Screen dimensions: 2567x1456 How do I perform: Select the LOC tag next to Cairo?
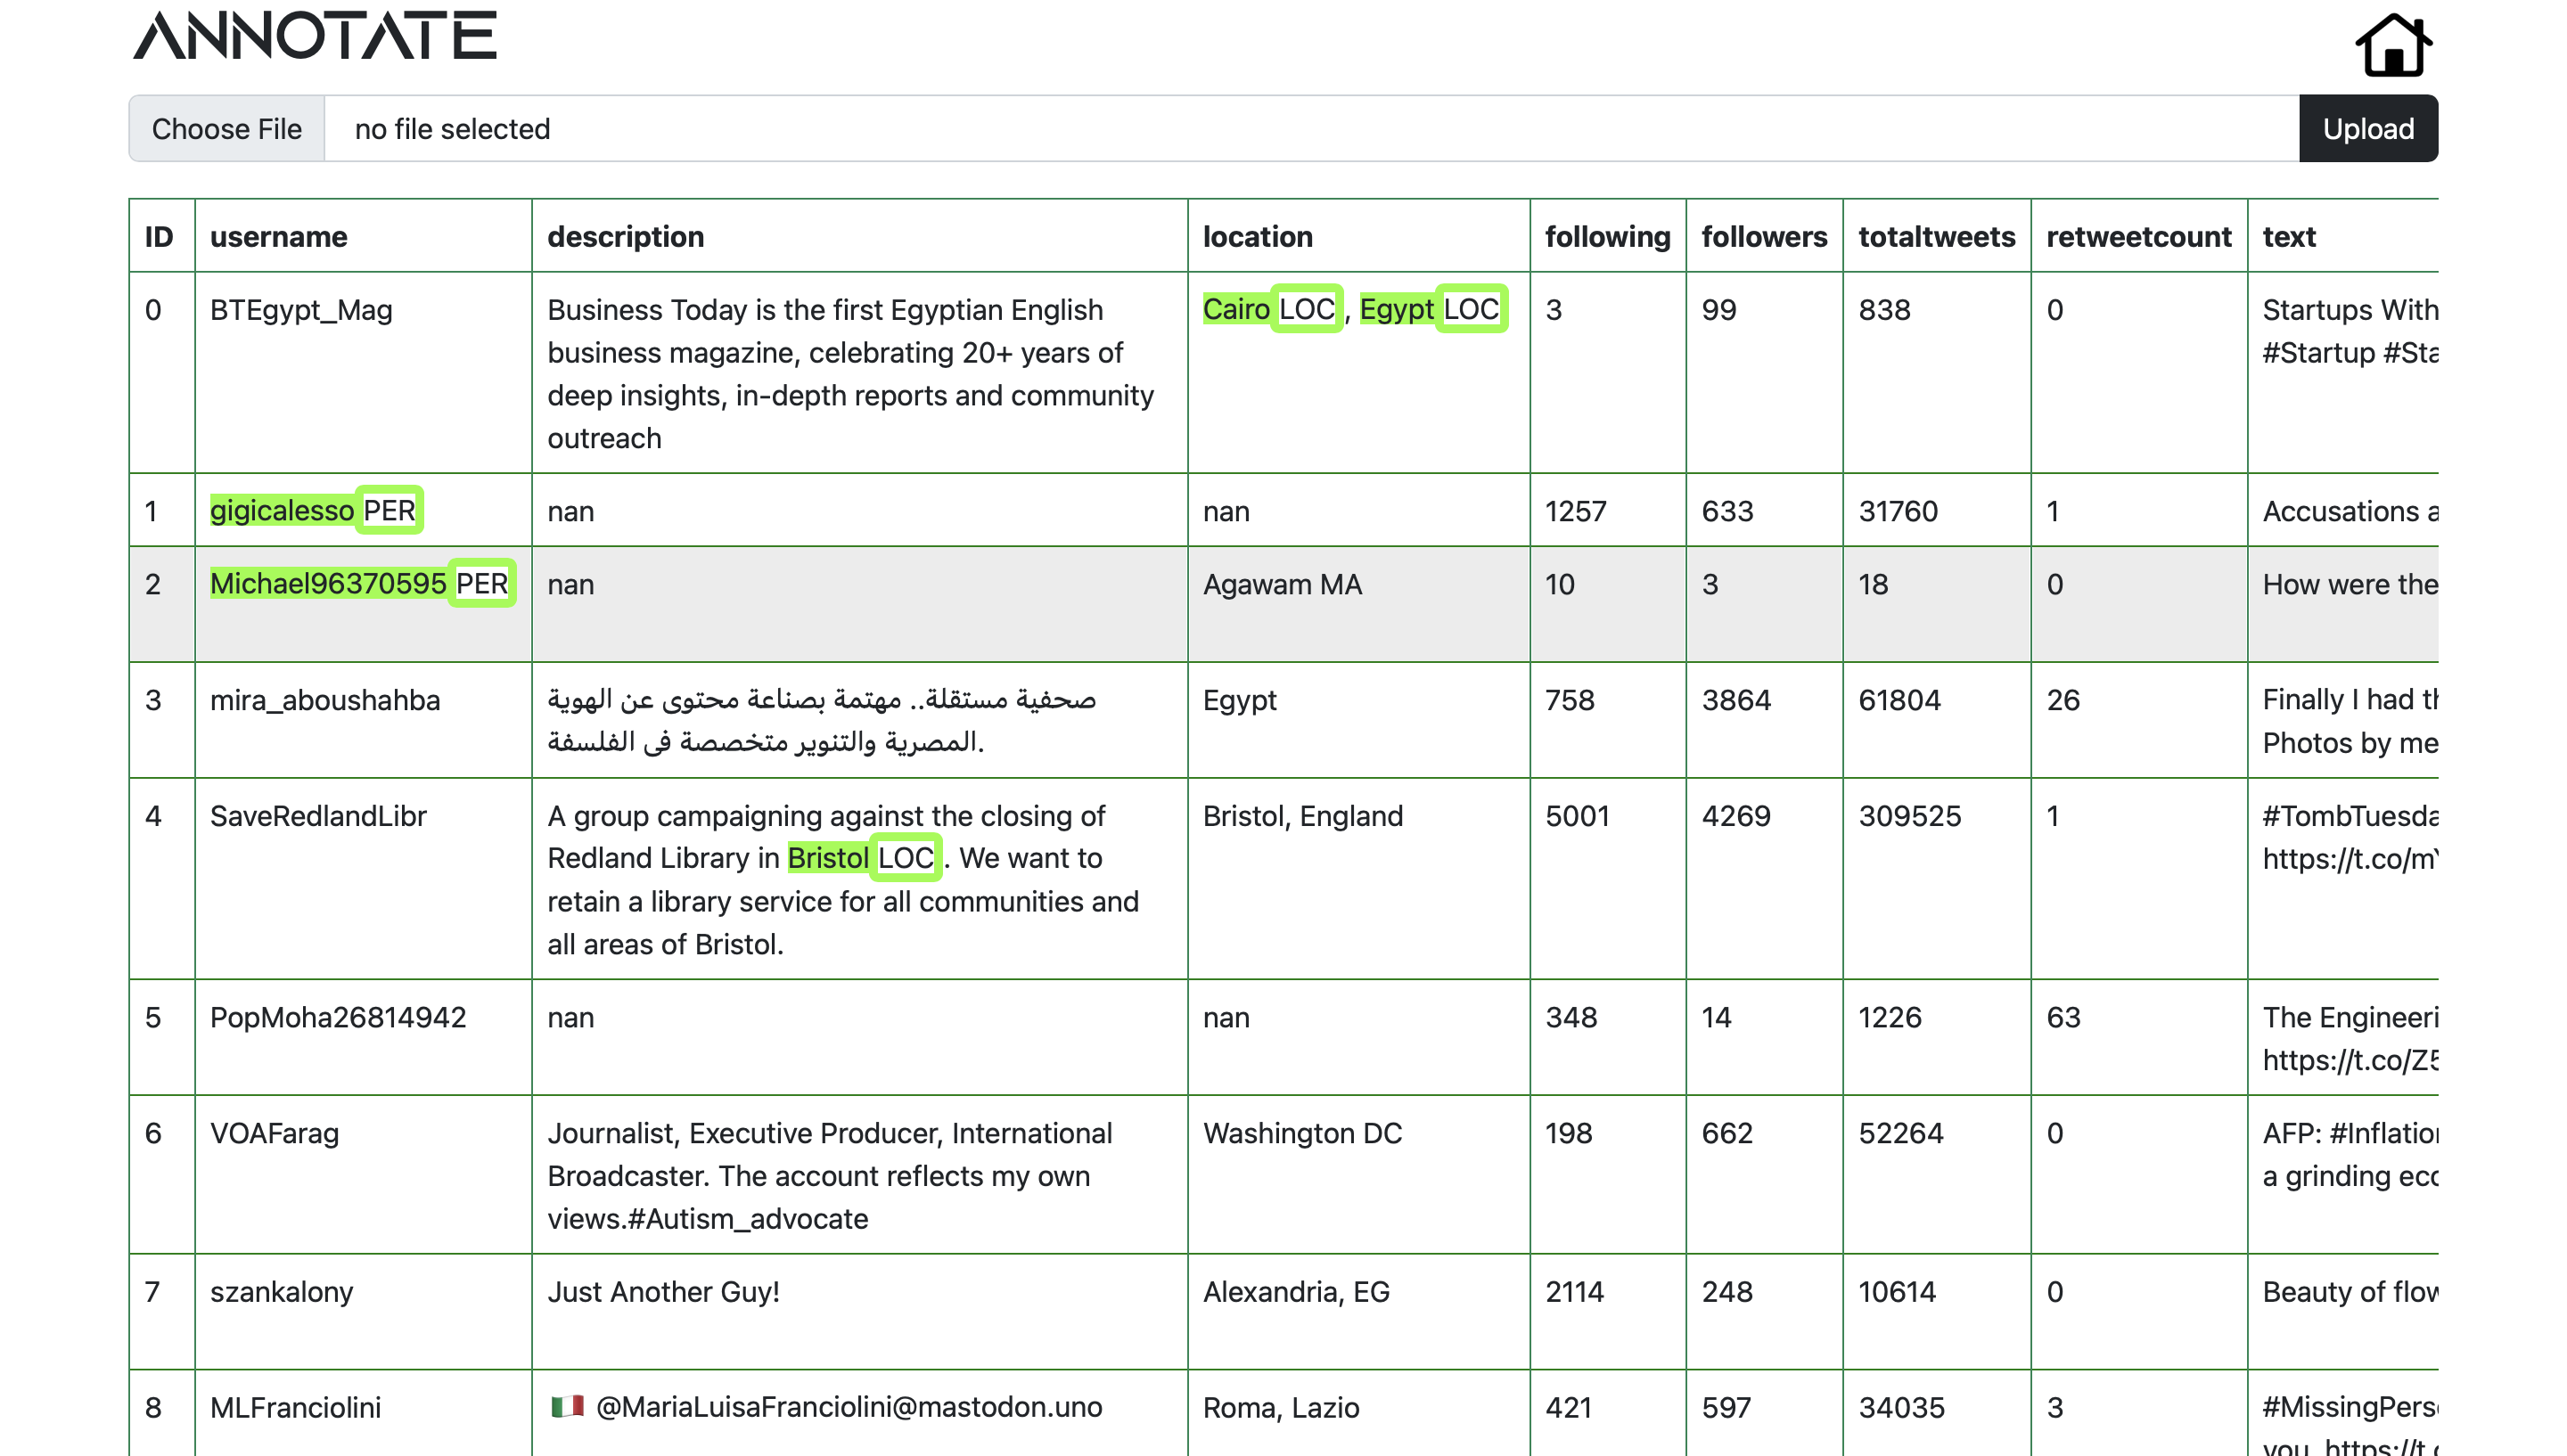pos(1306,309)
